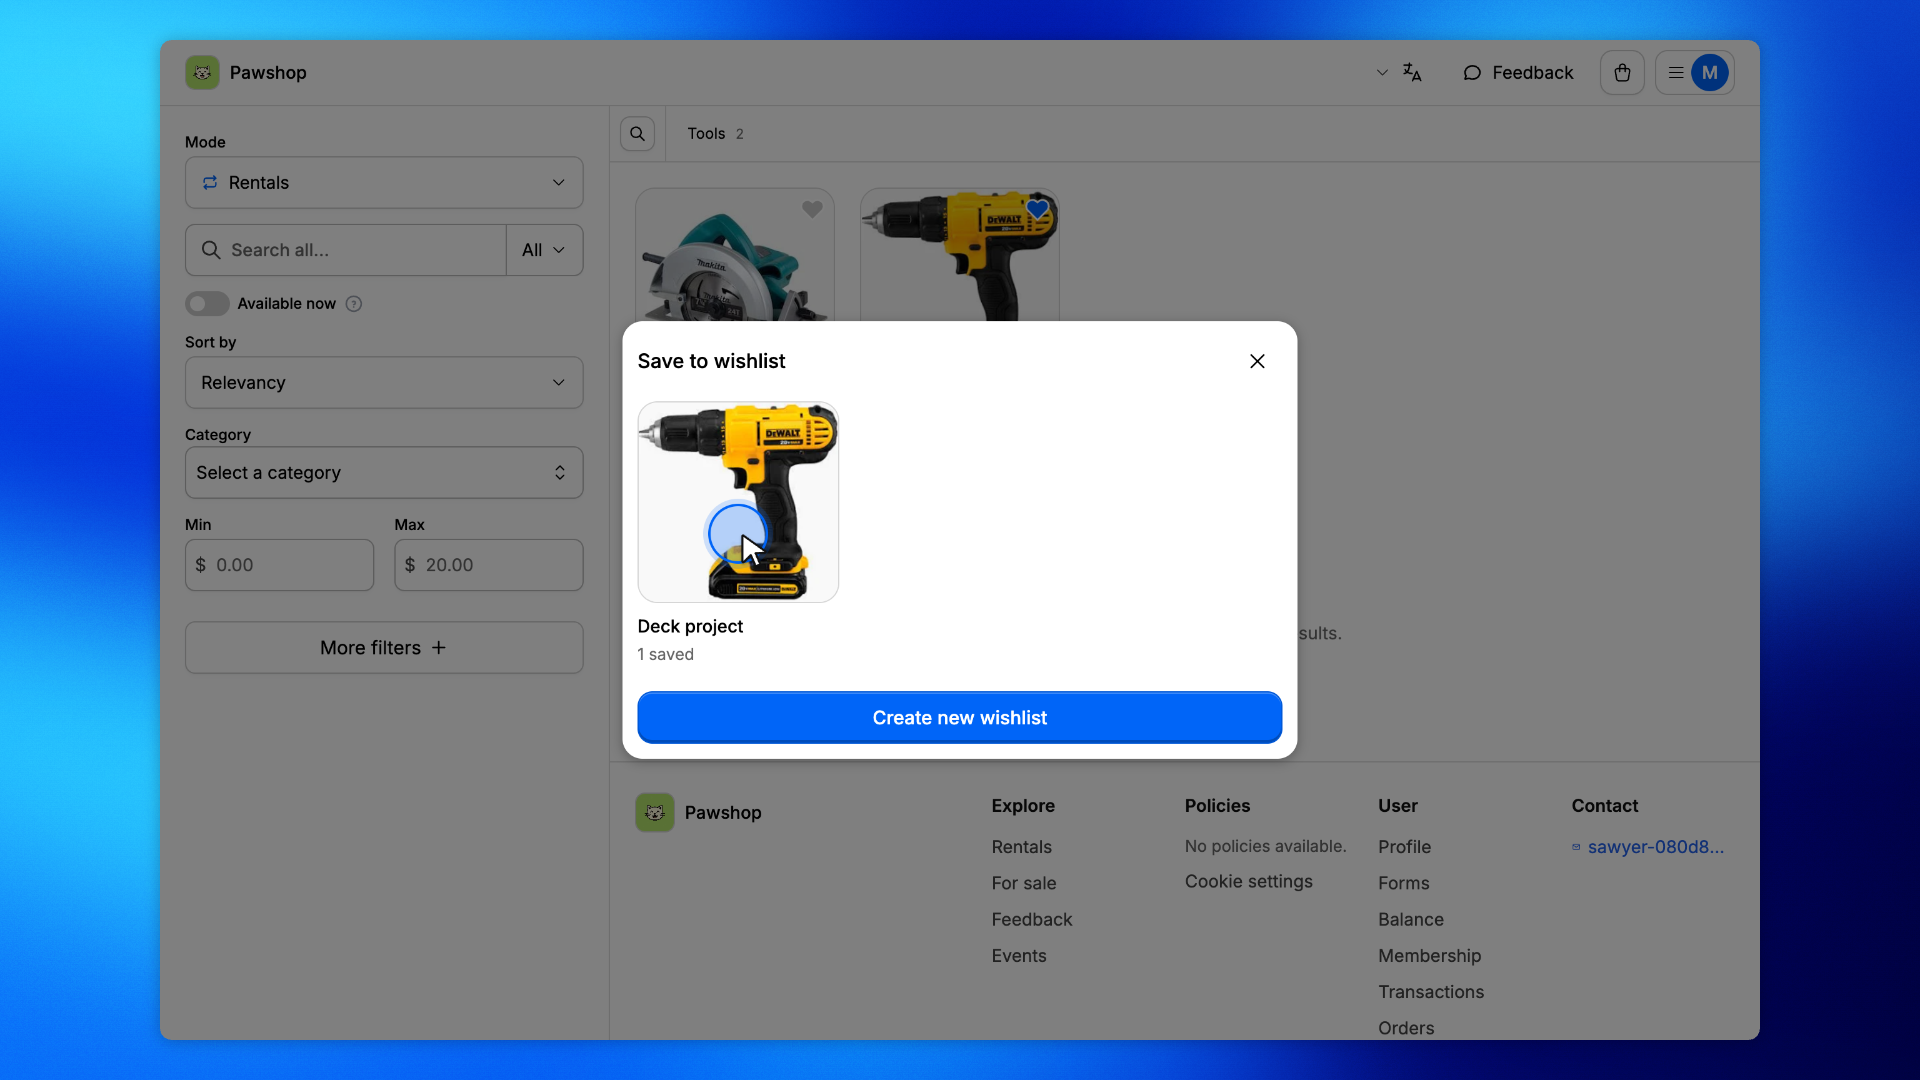Open the shopping bag cart

pos(1622,73)
